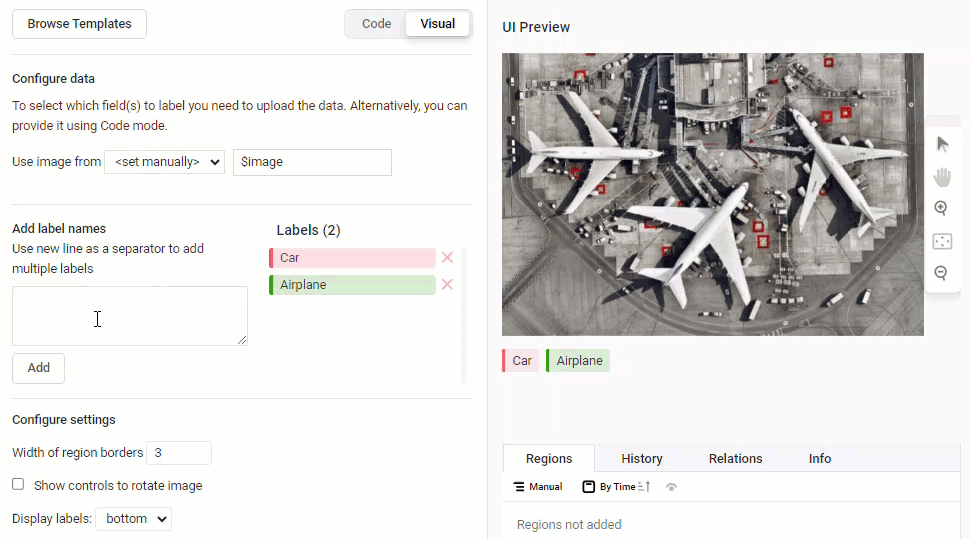Fit image to screen icon
This screenshot has width=971, height=539.
941,241
